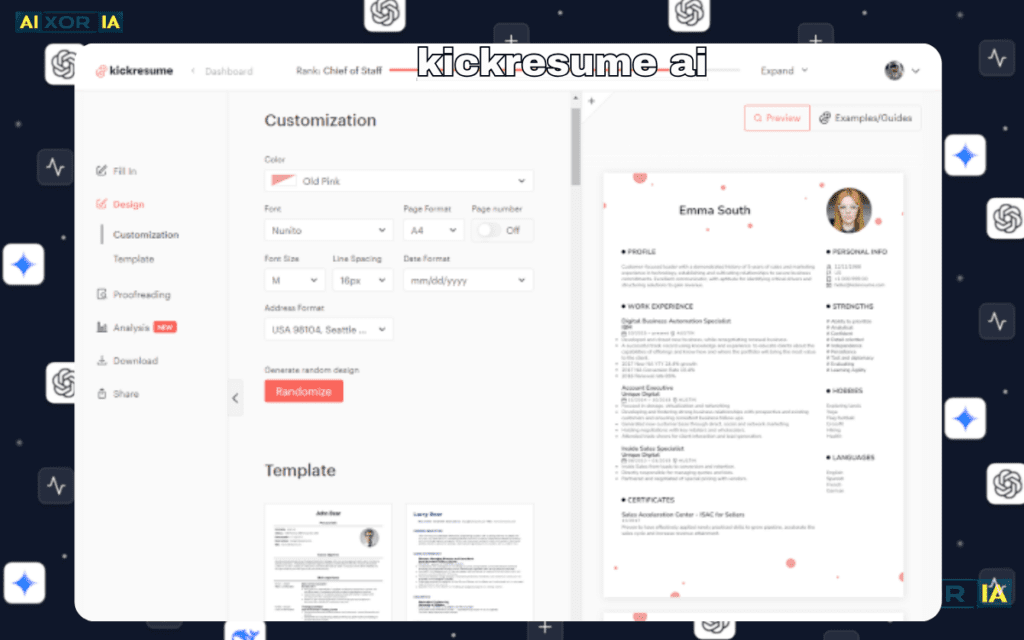Open the Analysis panel icon
The width and height of the screenshot is (1024, 640).
pos(101,327)
